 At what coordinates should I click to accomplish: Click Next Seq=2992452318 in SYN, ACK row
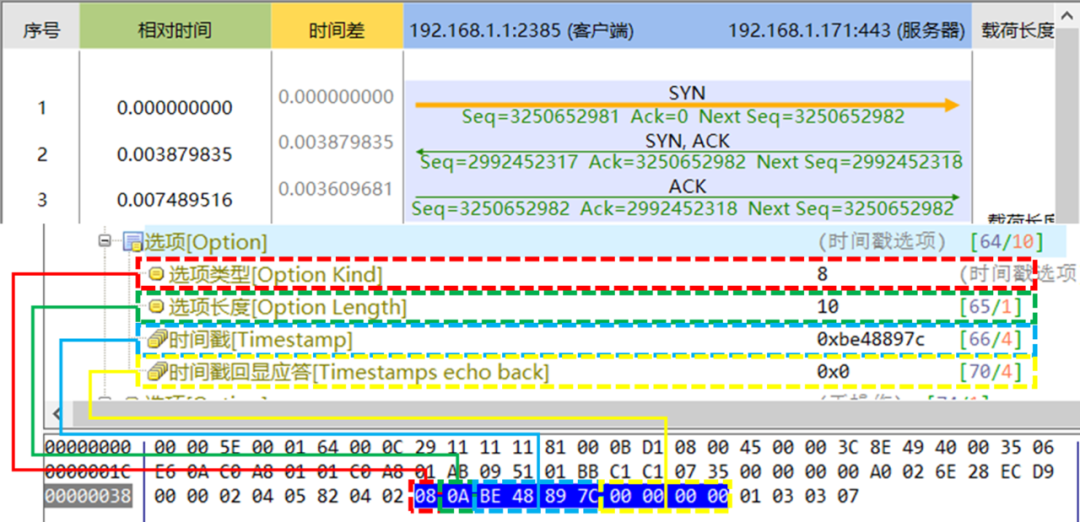point(859,163)
